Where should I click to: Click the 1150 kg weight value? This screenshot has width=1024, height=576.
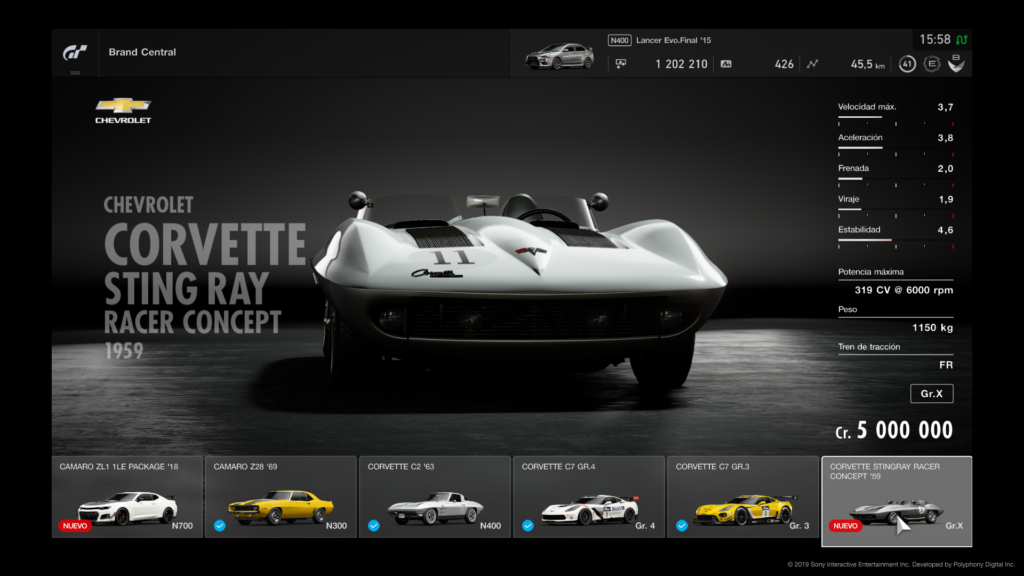[933, 328]
